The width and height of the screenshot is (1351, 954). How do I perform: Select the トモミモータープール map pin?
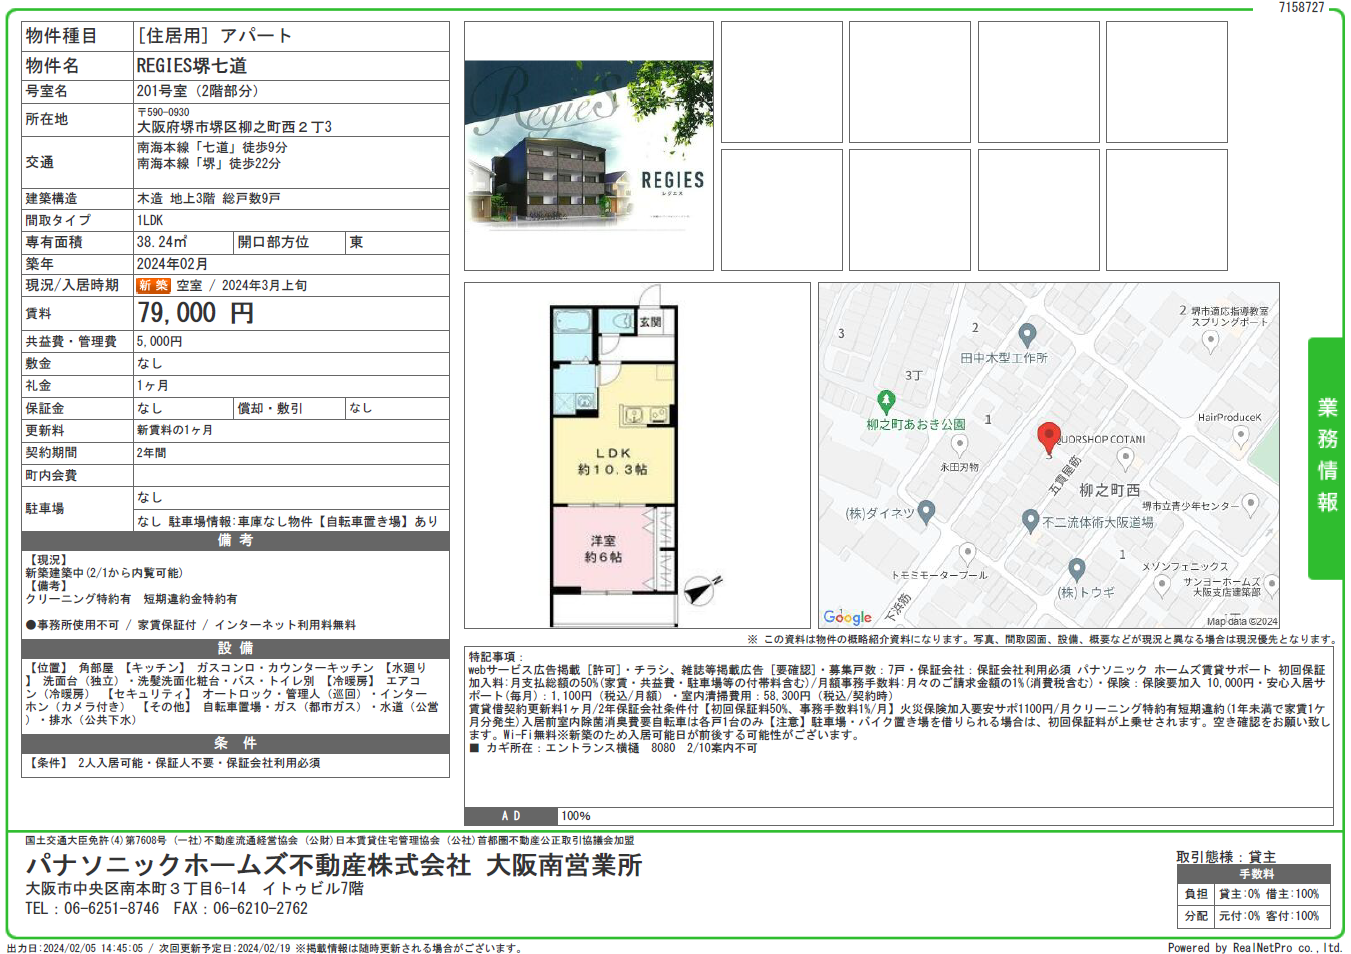tap(967, 553)
